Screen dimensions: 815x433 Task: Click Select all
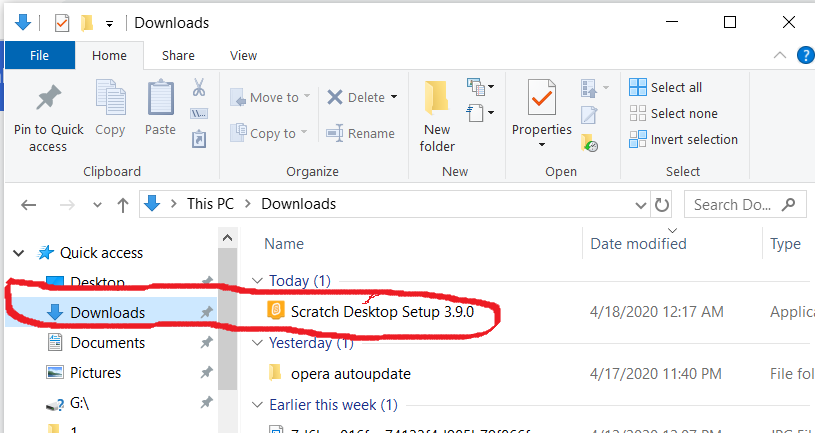pyautogui.click(x=665, y=87)
